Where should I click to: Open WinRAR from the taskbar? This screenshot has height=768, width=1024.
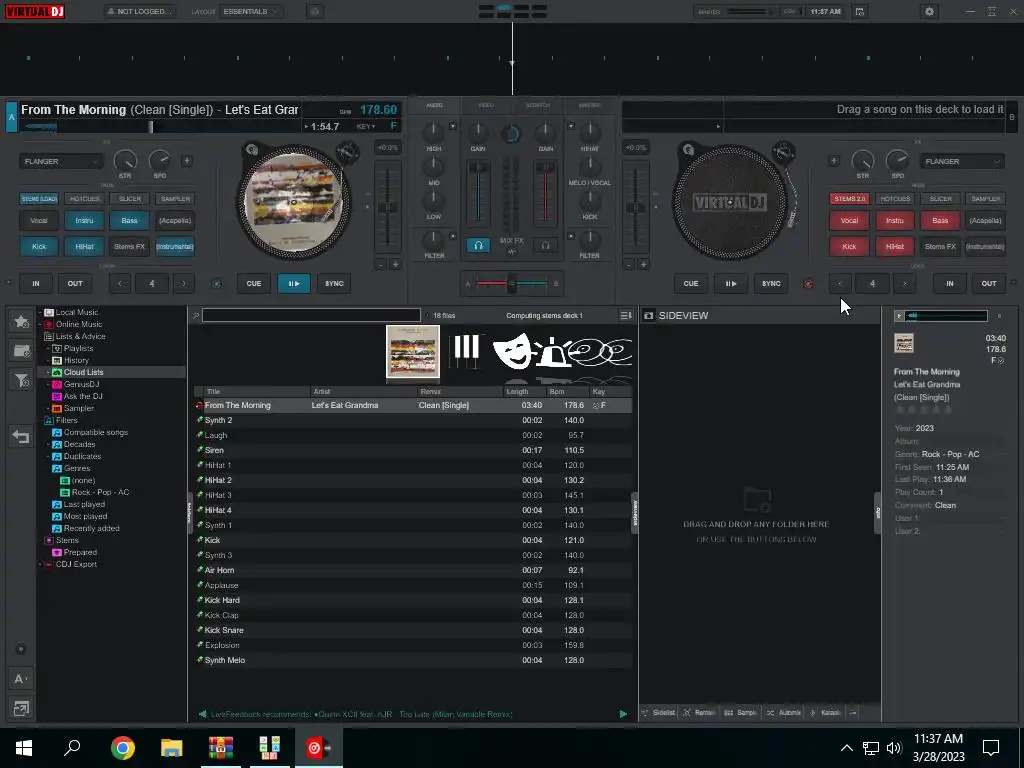pyautogui.click(x=220, y=747)
